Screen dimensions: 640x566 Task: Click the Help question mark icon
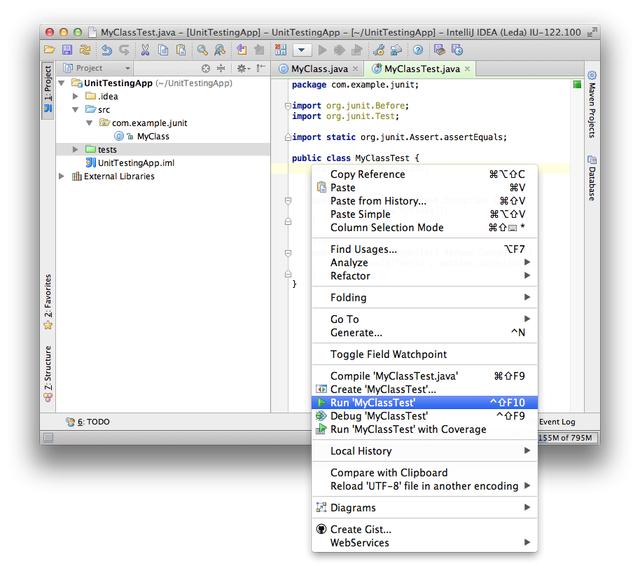[x=418, y=50]
